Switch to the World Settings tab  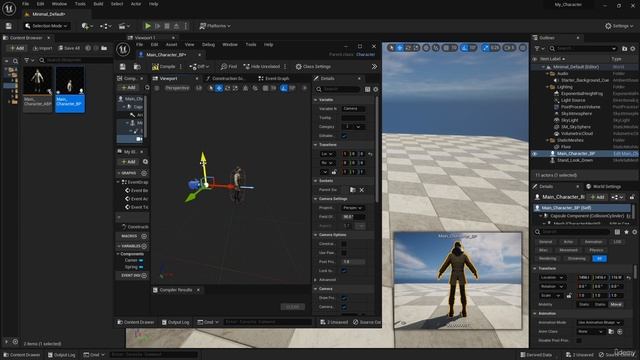point(604,187)
